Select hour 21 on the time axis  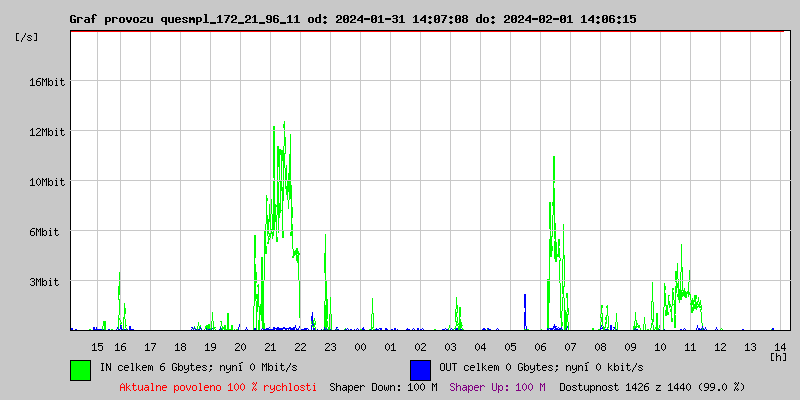[x=271, y=346]
